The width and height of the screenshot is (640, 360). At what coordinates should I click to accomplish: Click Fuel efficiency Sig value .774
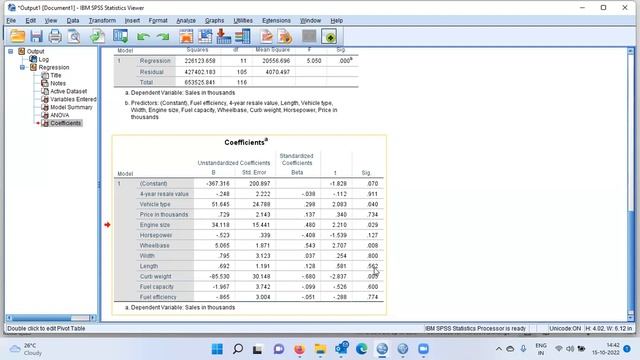point(372,297)
